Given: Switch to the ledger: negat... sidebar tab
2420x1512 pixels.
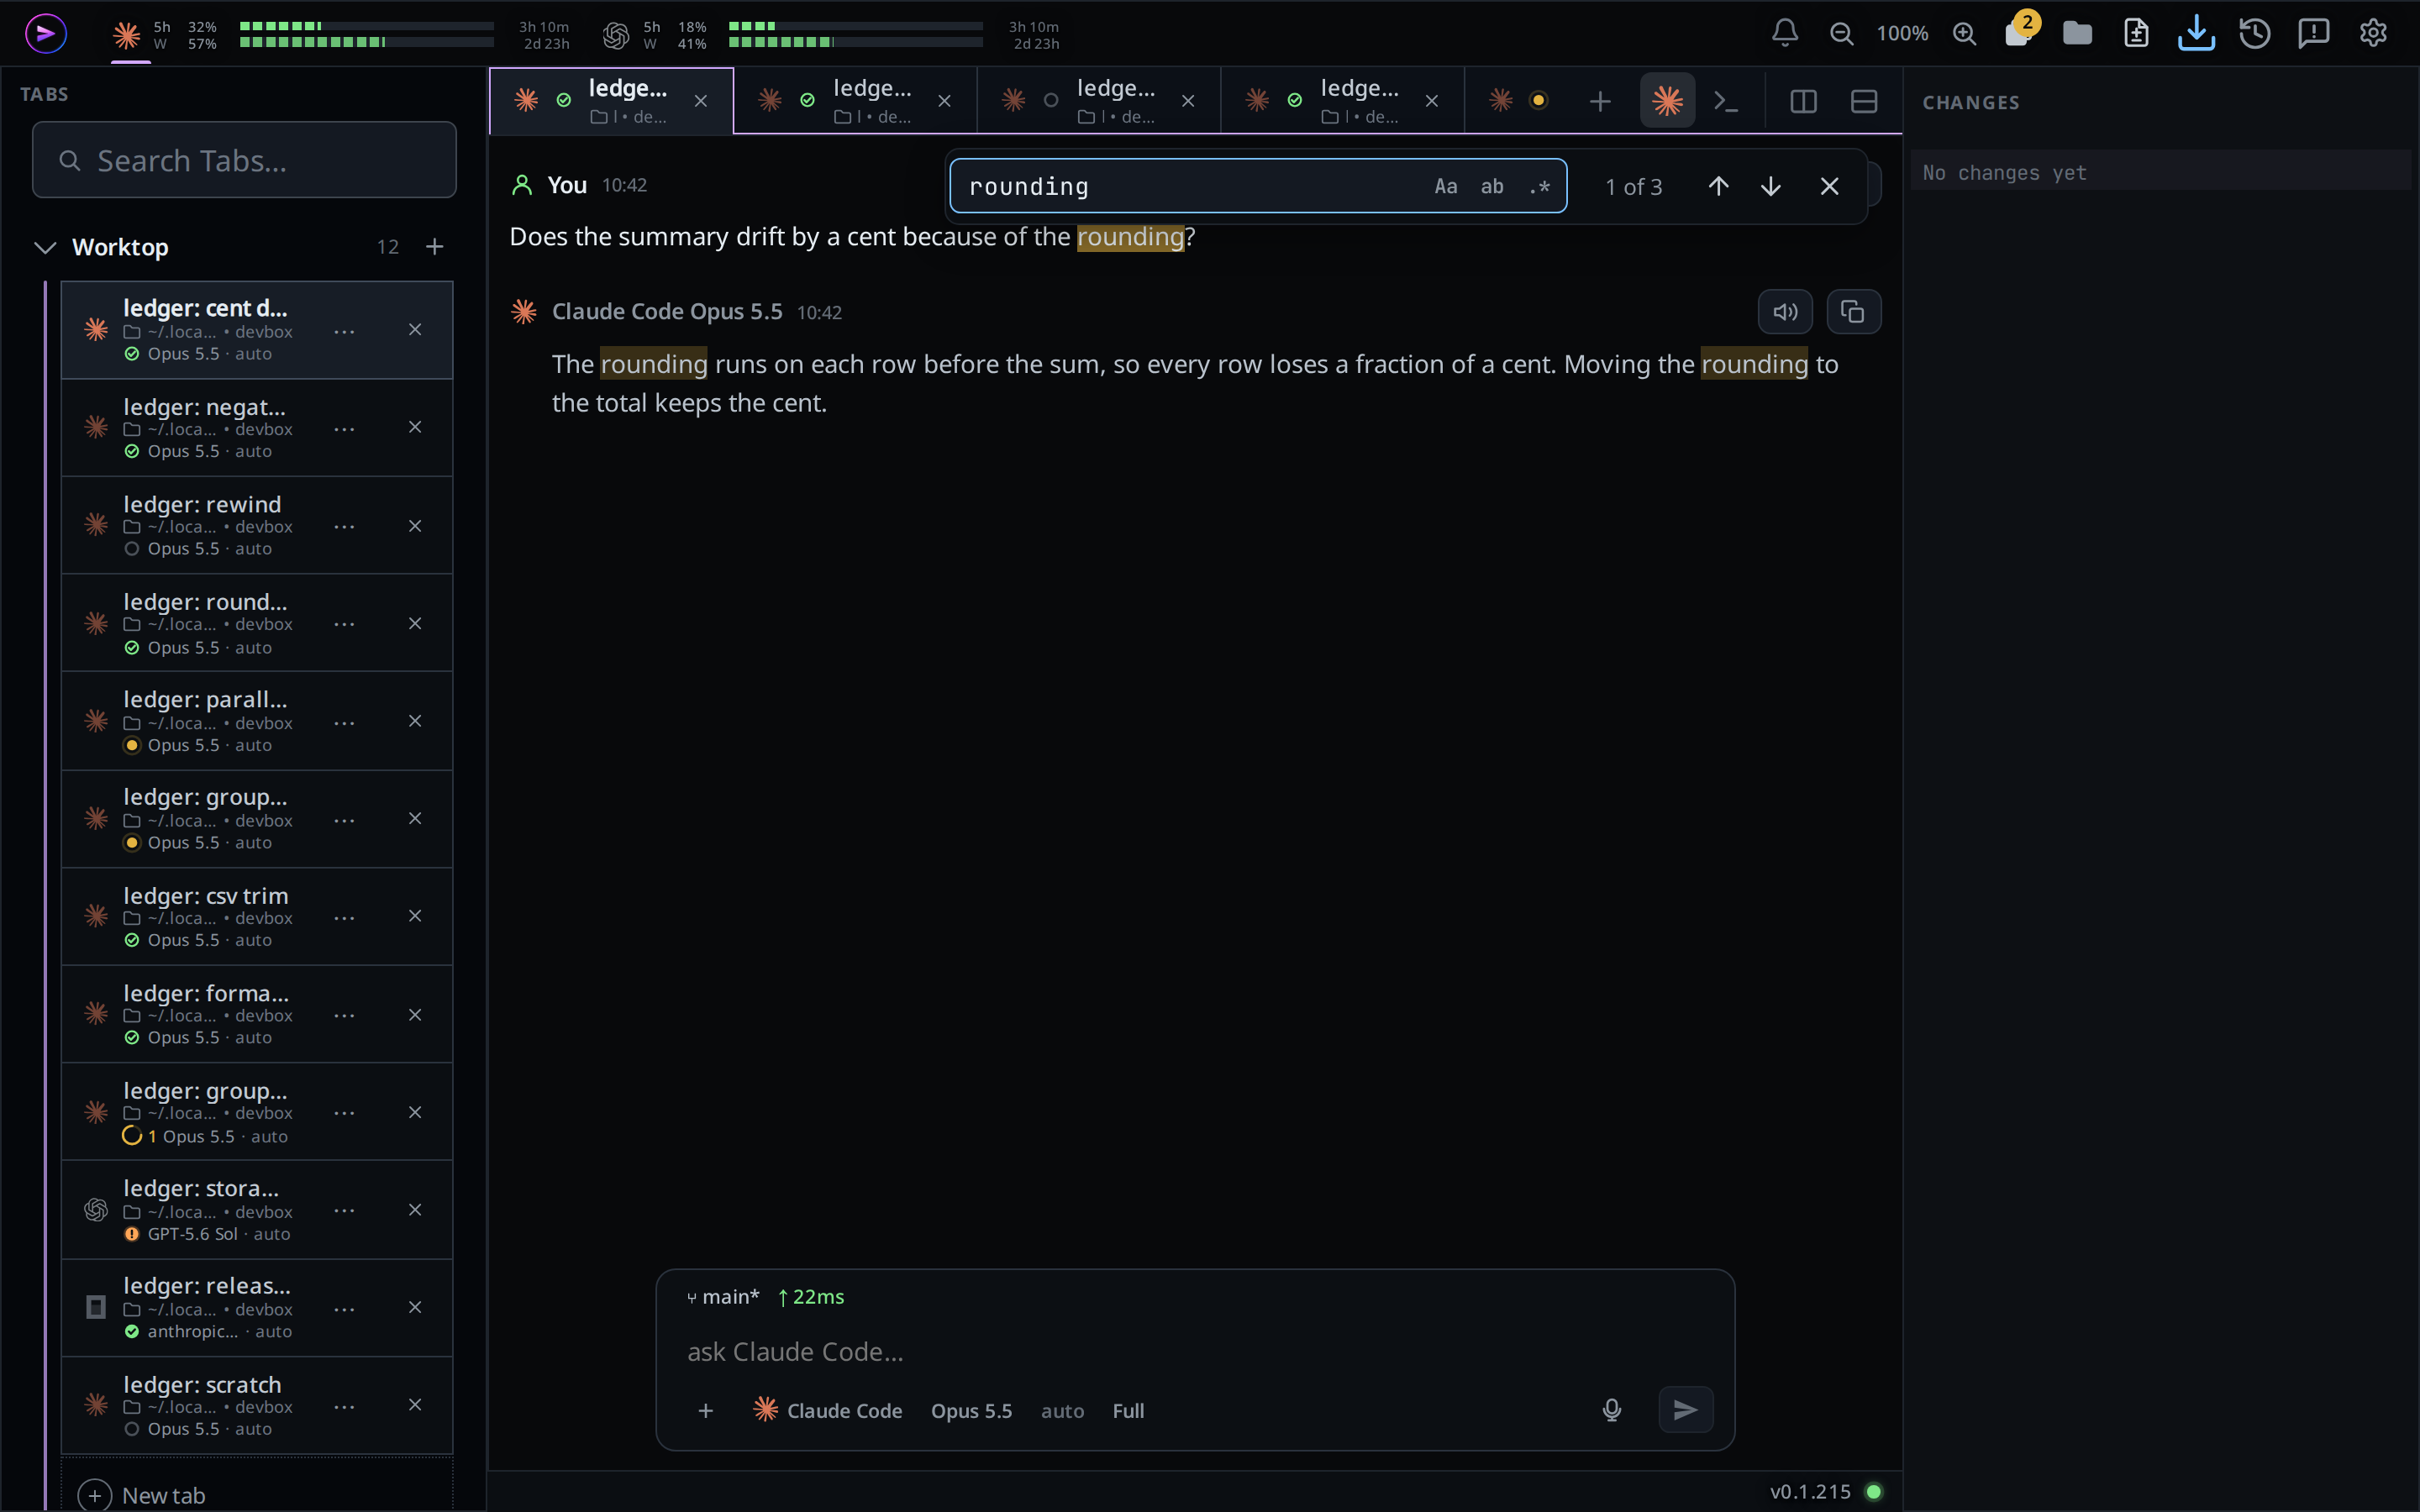Looking at the screenshot, I should click(x=257, y=428).
